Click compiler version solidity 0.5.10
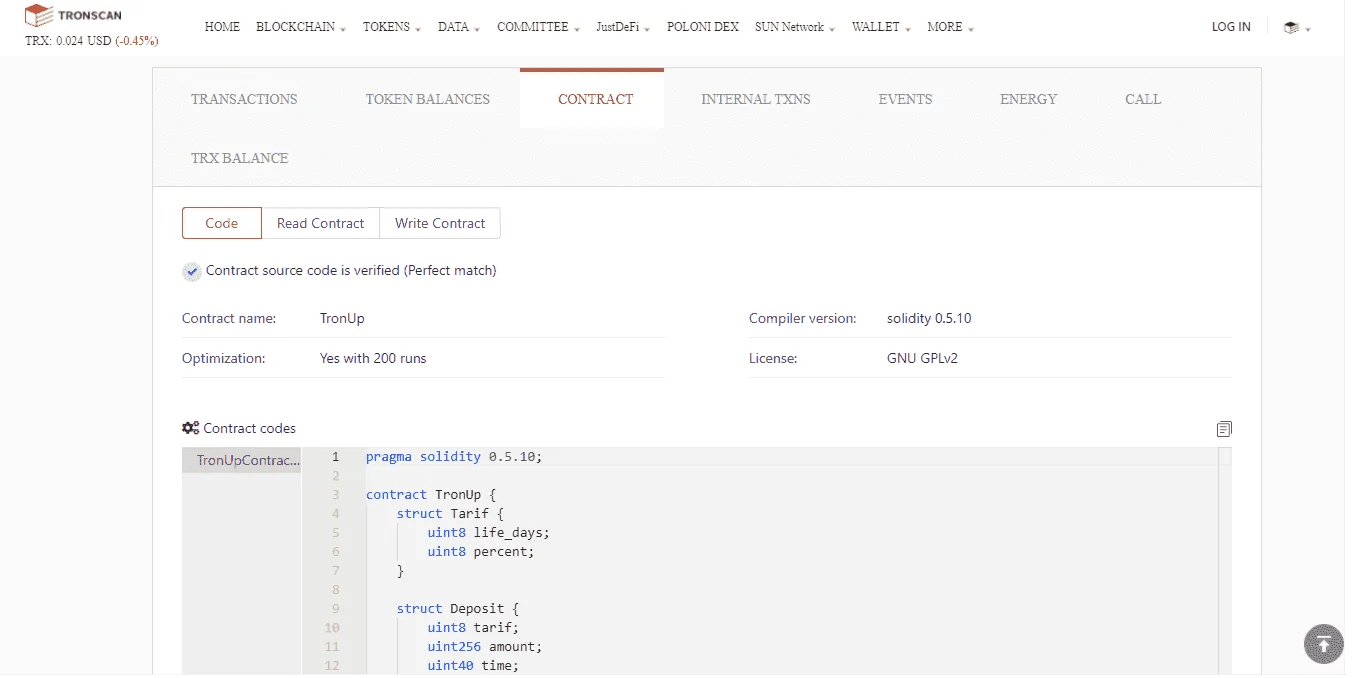 point(929,318)
